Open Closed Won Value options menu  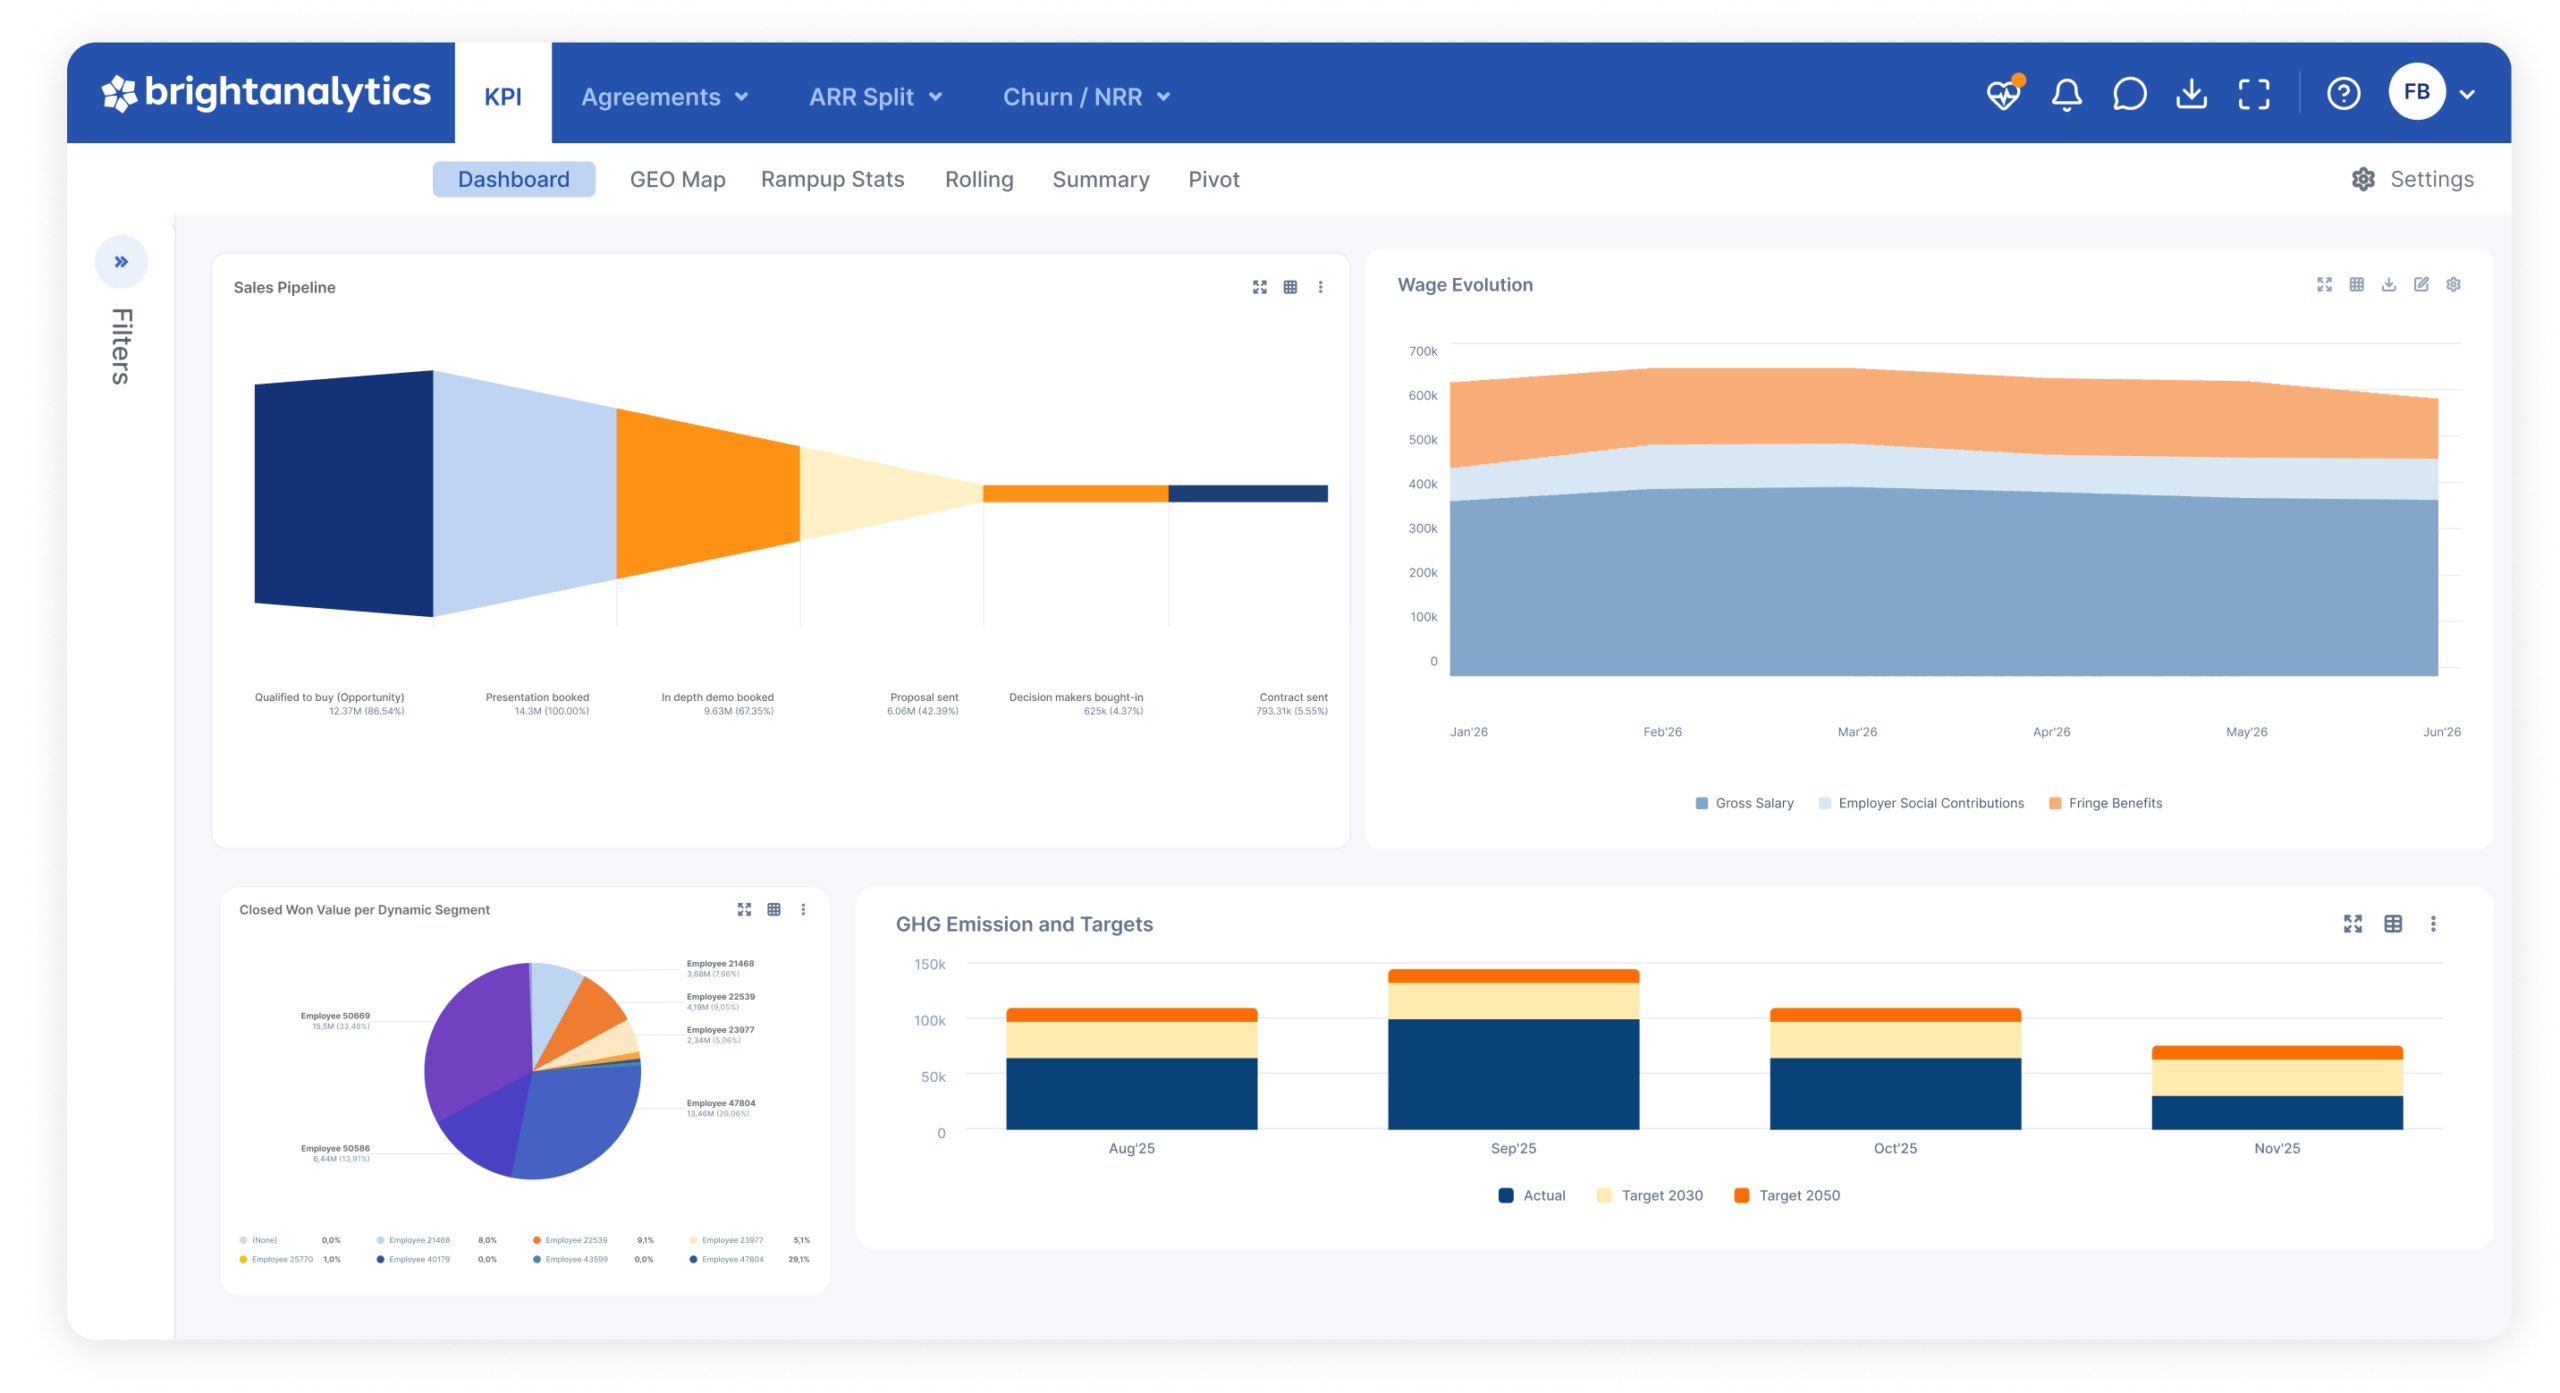click(803, 910)
